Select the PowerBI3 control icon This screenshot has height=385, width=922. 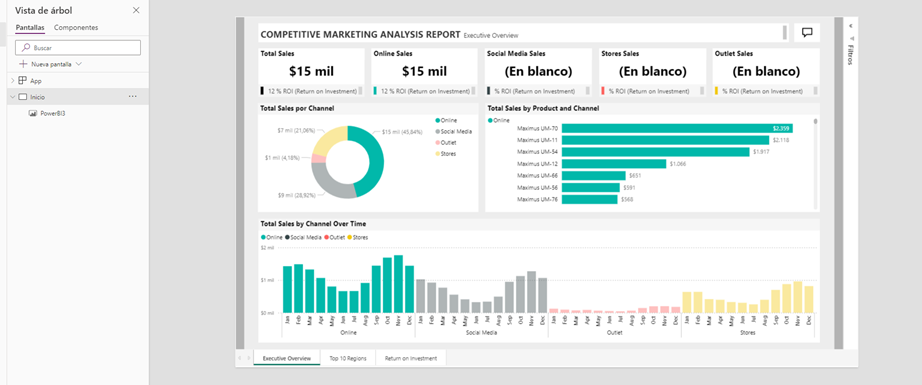(33, 113)
